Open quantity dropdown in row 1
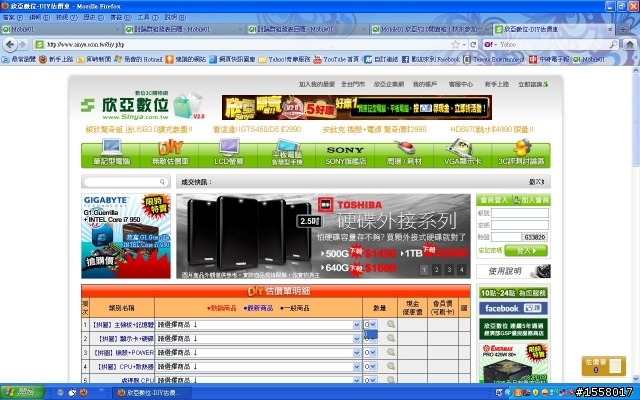 click(x=373, y=324)
